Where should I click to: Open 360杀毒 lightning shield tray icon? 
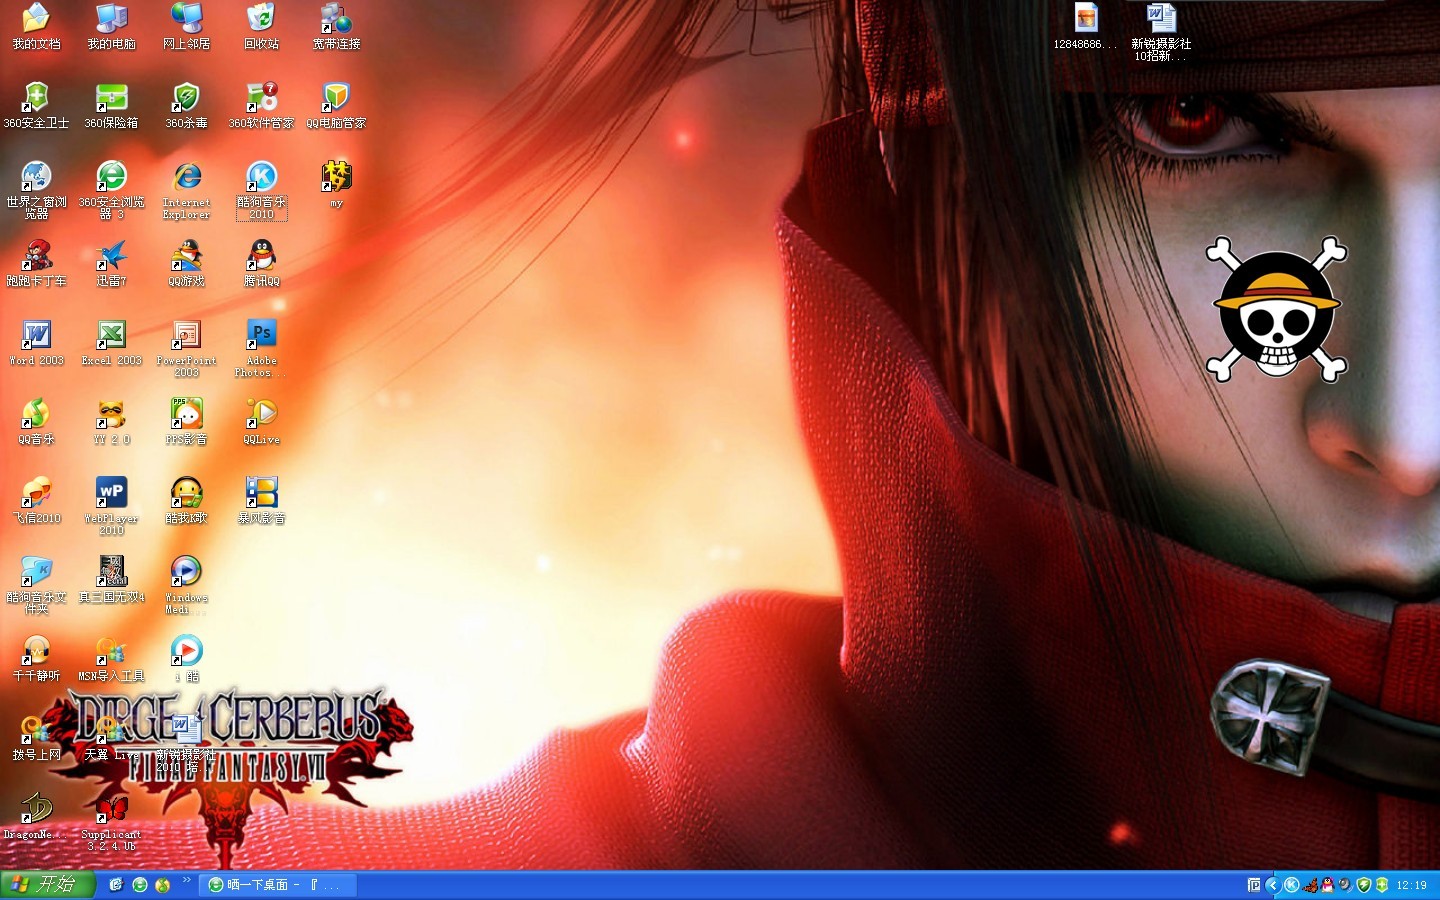pos(1364,885)
